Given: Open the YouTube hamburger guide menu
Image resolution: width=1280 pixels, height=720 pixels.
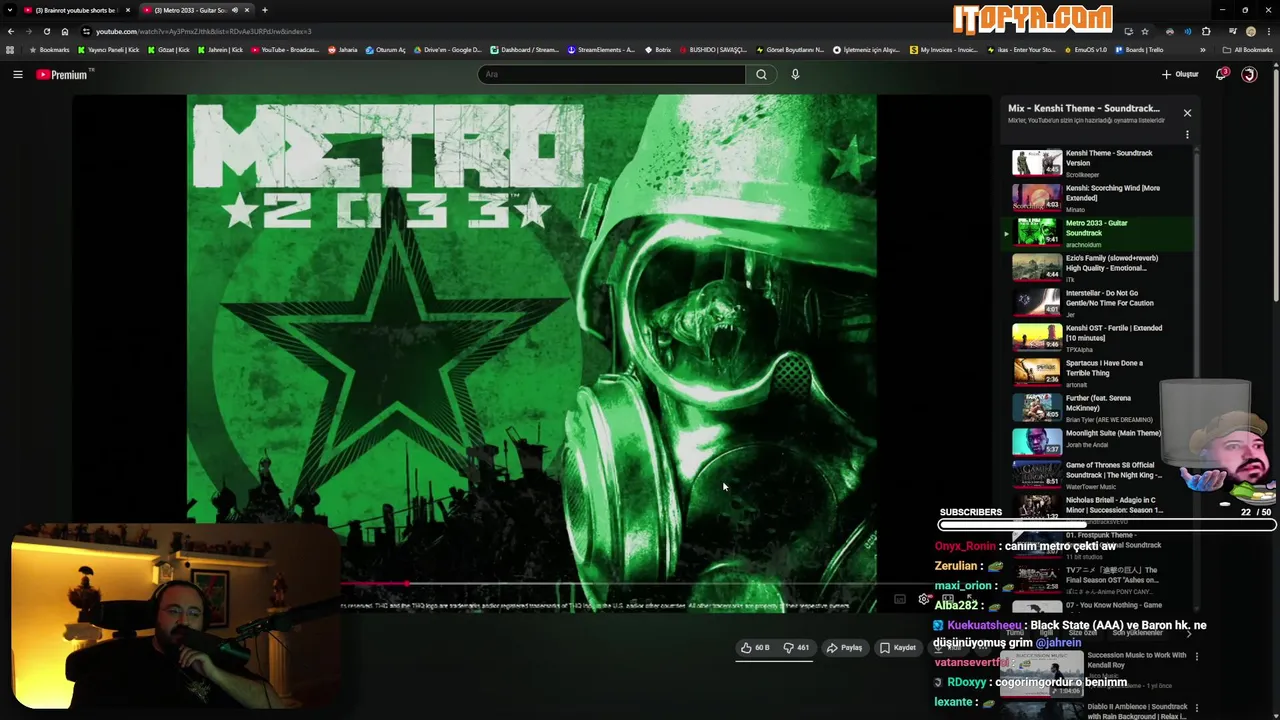Looking at the screenshot, I should [x=18, y=74].
